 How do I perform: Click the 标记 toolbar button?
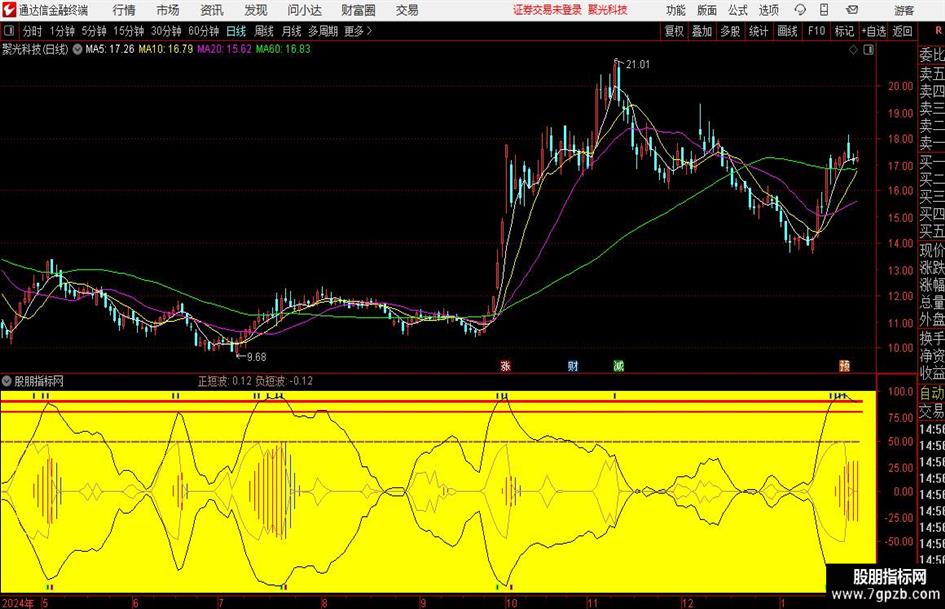[x=844, y=31]
